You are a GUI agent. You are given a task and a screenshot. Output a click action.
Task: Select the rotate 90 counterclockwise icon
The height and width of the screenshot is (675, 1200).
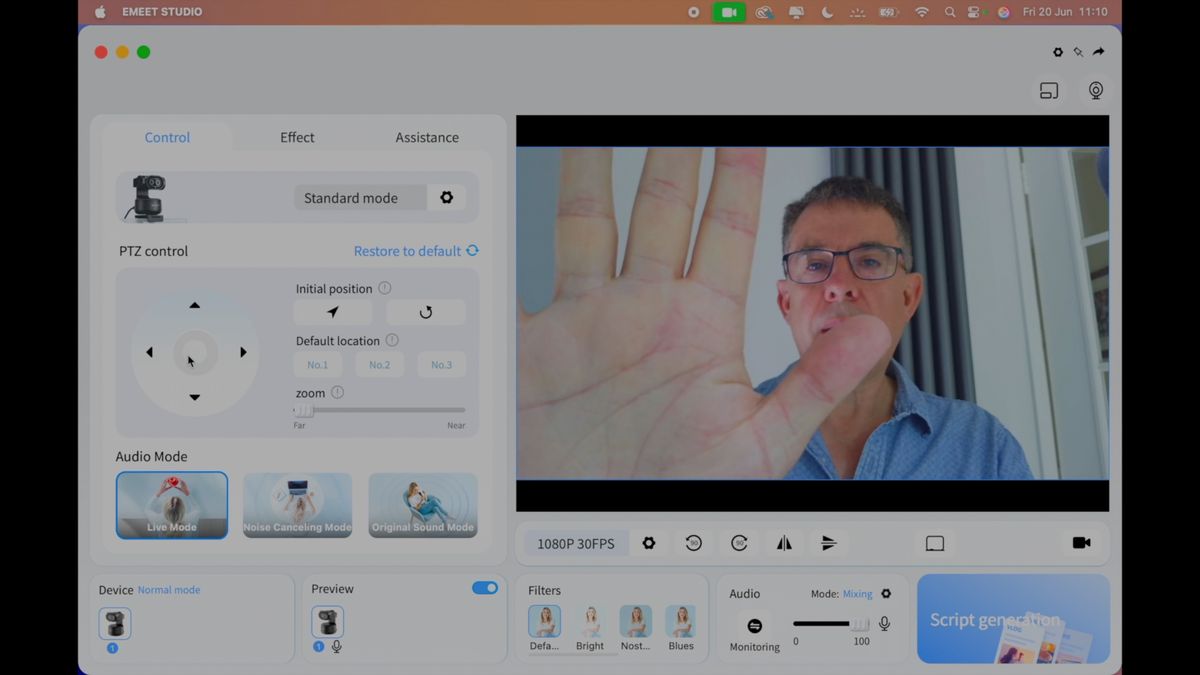click(x=694, y=543)
